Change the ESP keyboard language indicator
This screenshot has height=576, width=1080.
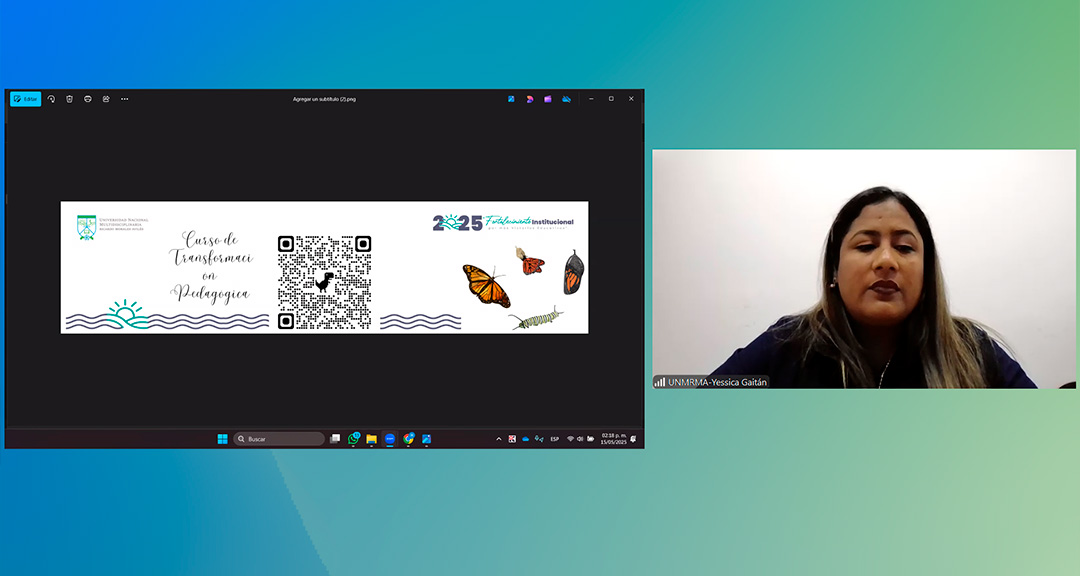[x=554, y=439]
